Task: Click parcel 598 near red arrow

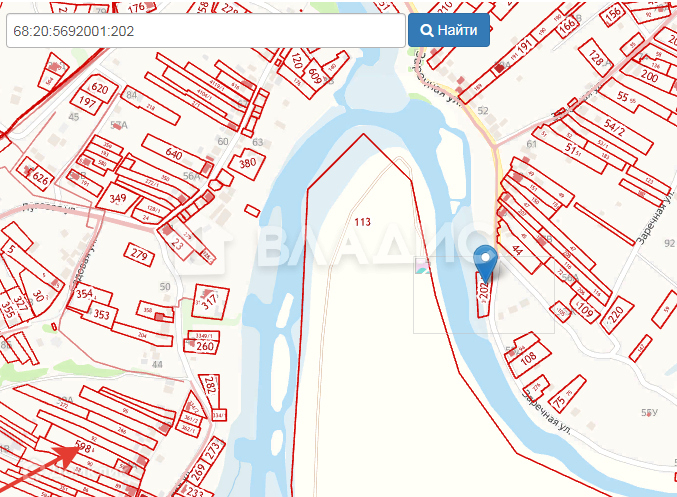Action: [83, 446]
